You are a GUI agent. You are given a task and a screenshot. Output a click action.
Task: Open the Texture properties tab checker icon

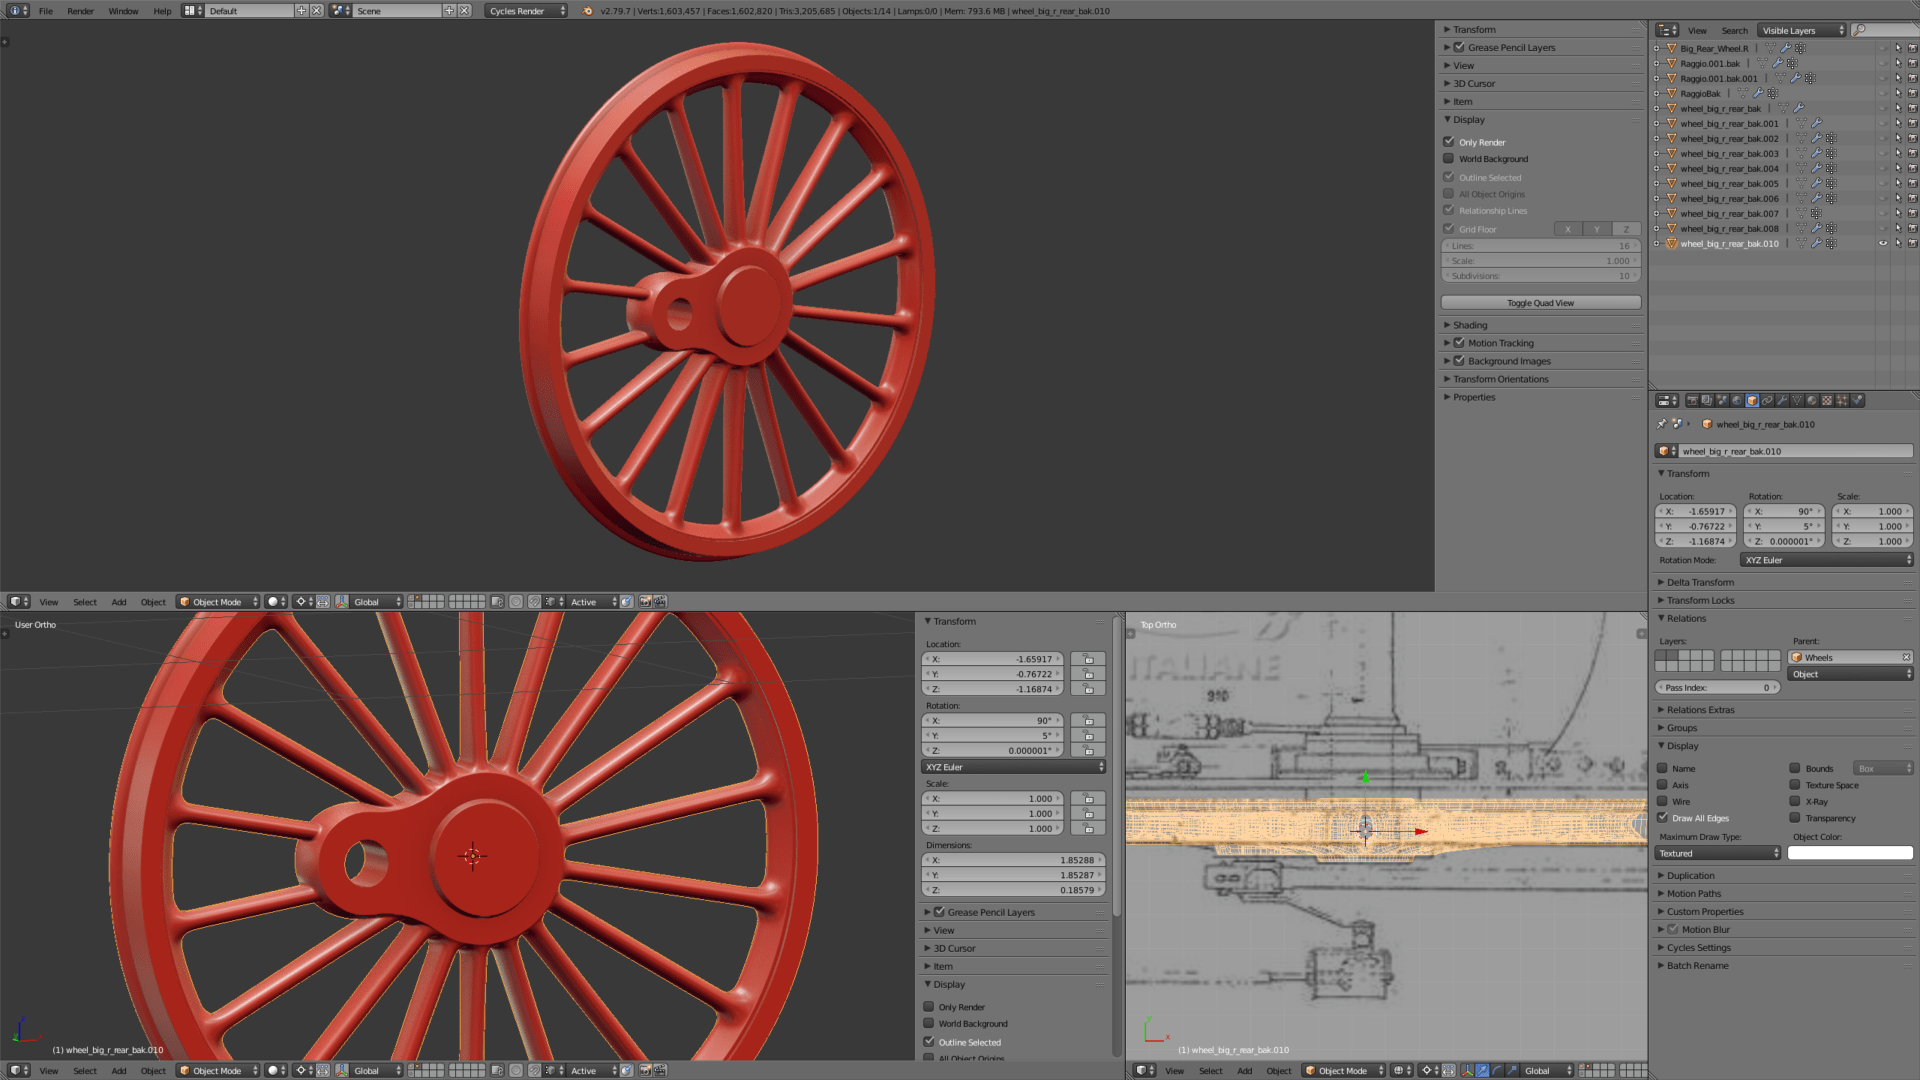pos(1827,400)
